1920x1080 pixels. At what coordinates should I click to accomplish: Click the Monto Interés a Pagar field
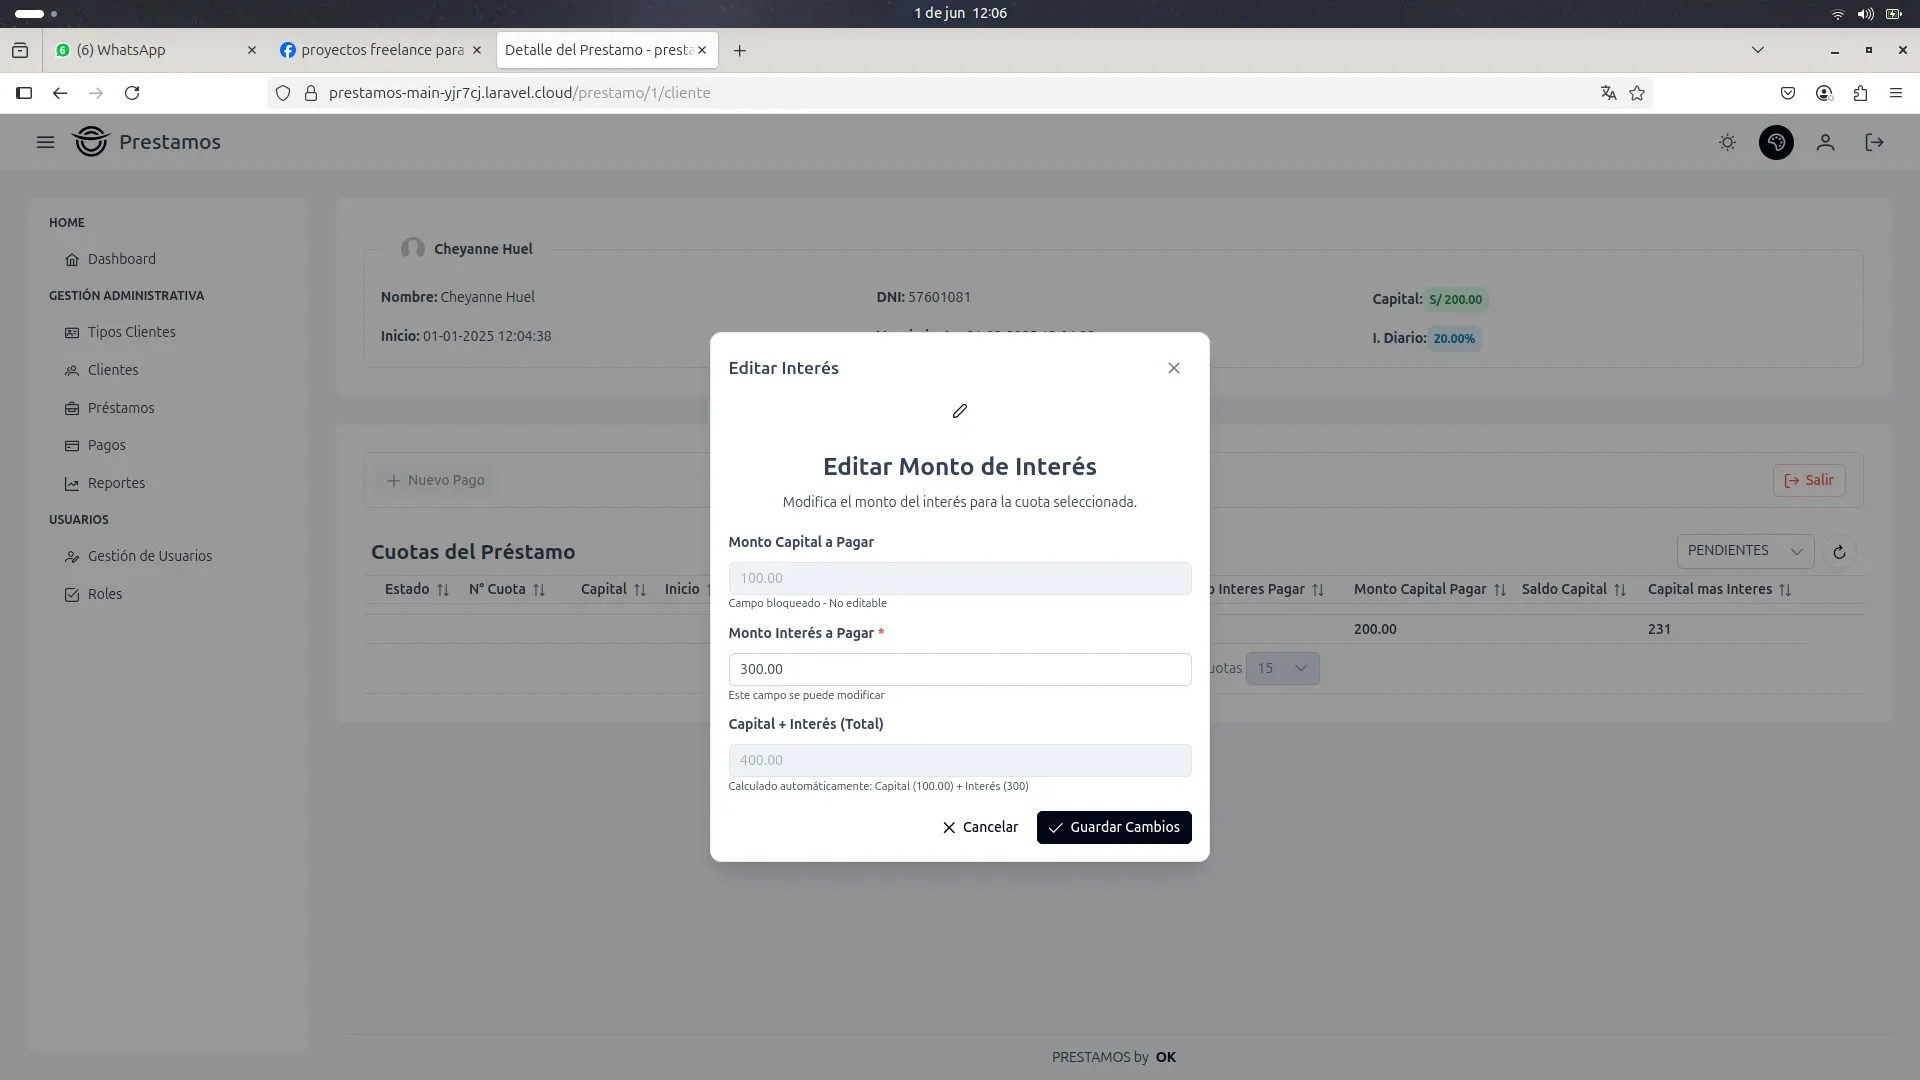(x=959, y=669)
